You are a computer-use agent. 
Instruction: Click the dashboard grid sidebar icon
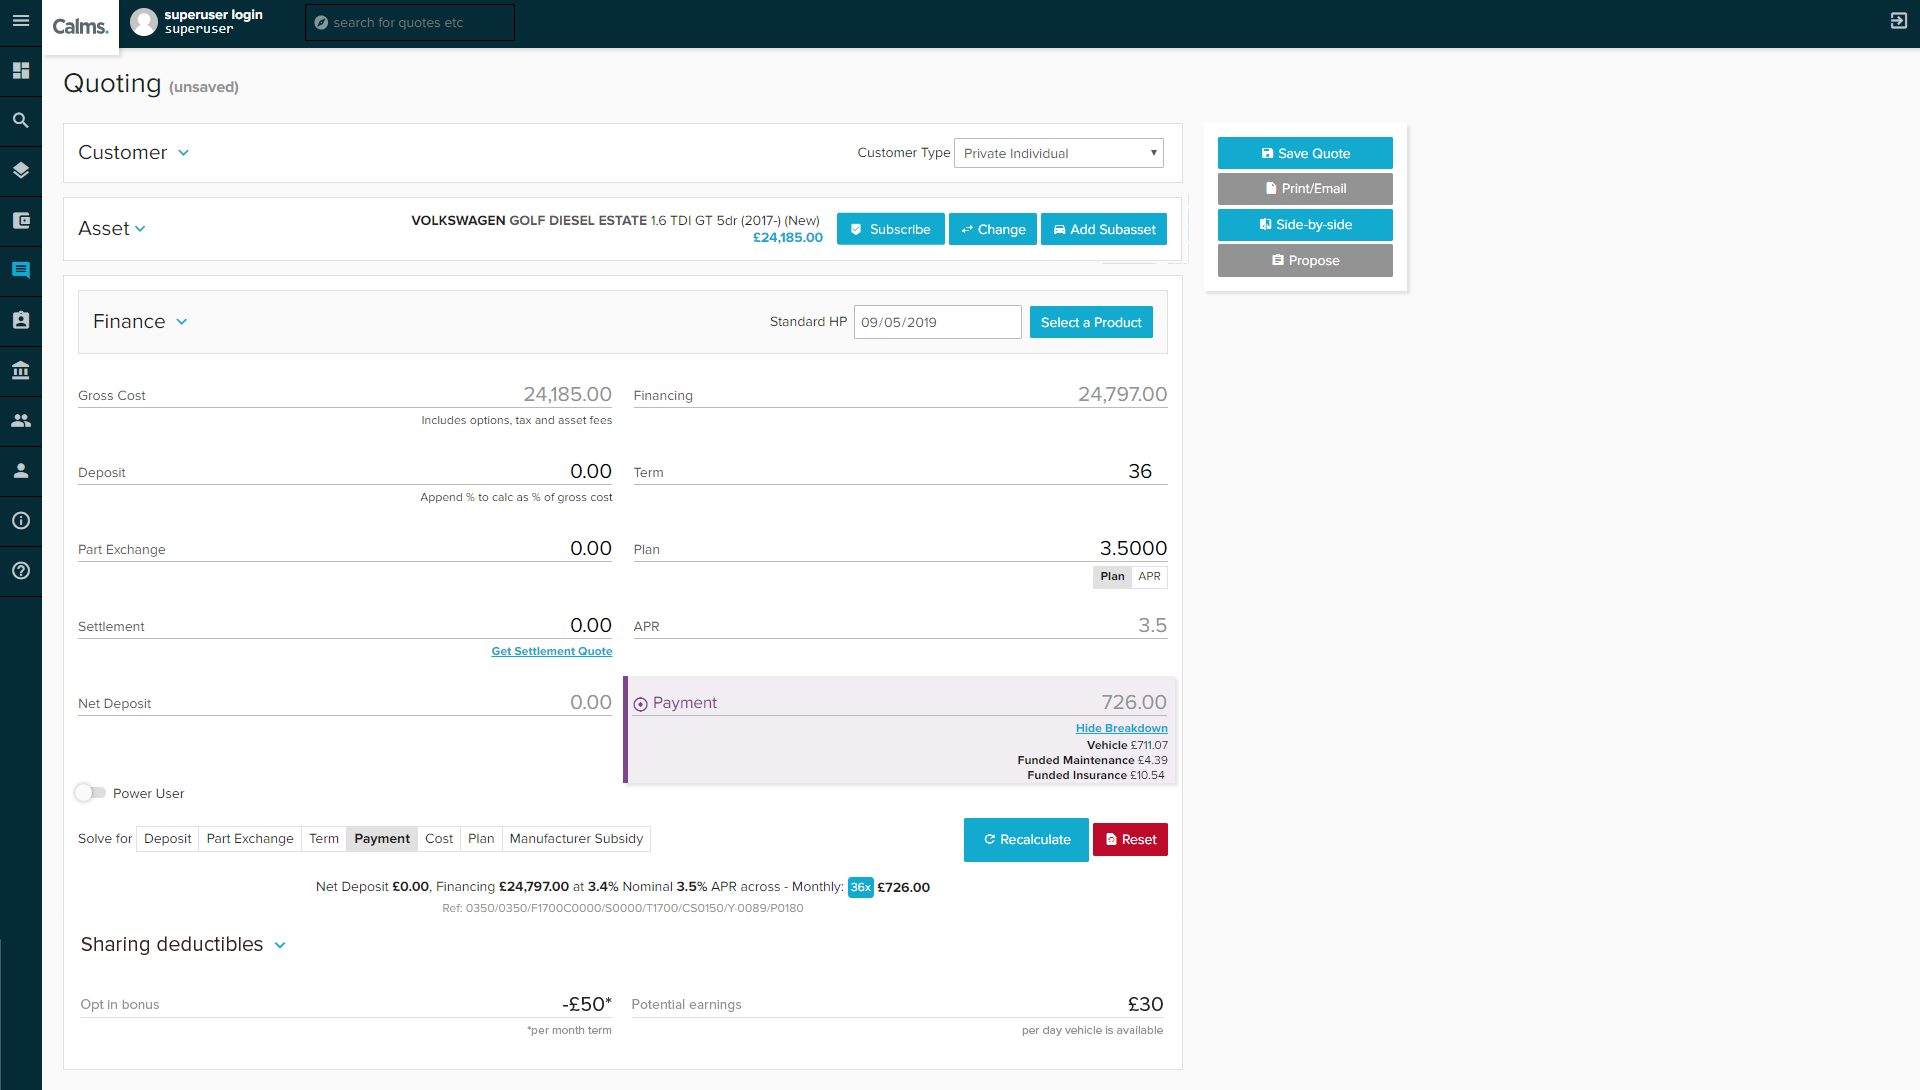20,71
